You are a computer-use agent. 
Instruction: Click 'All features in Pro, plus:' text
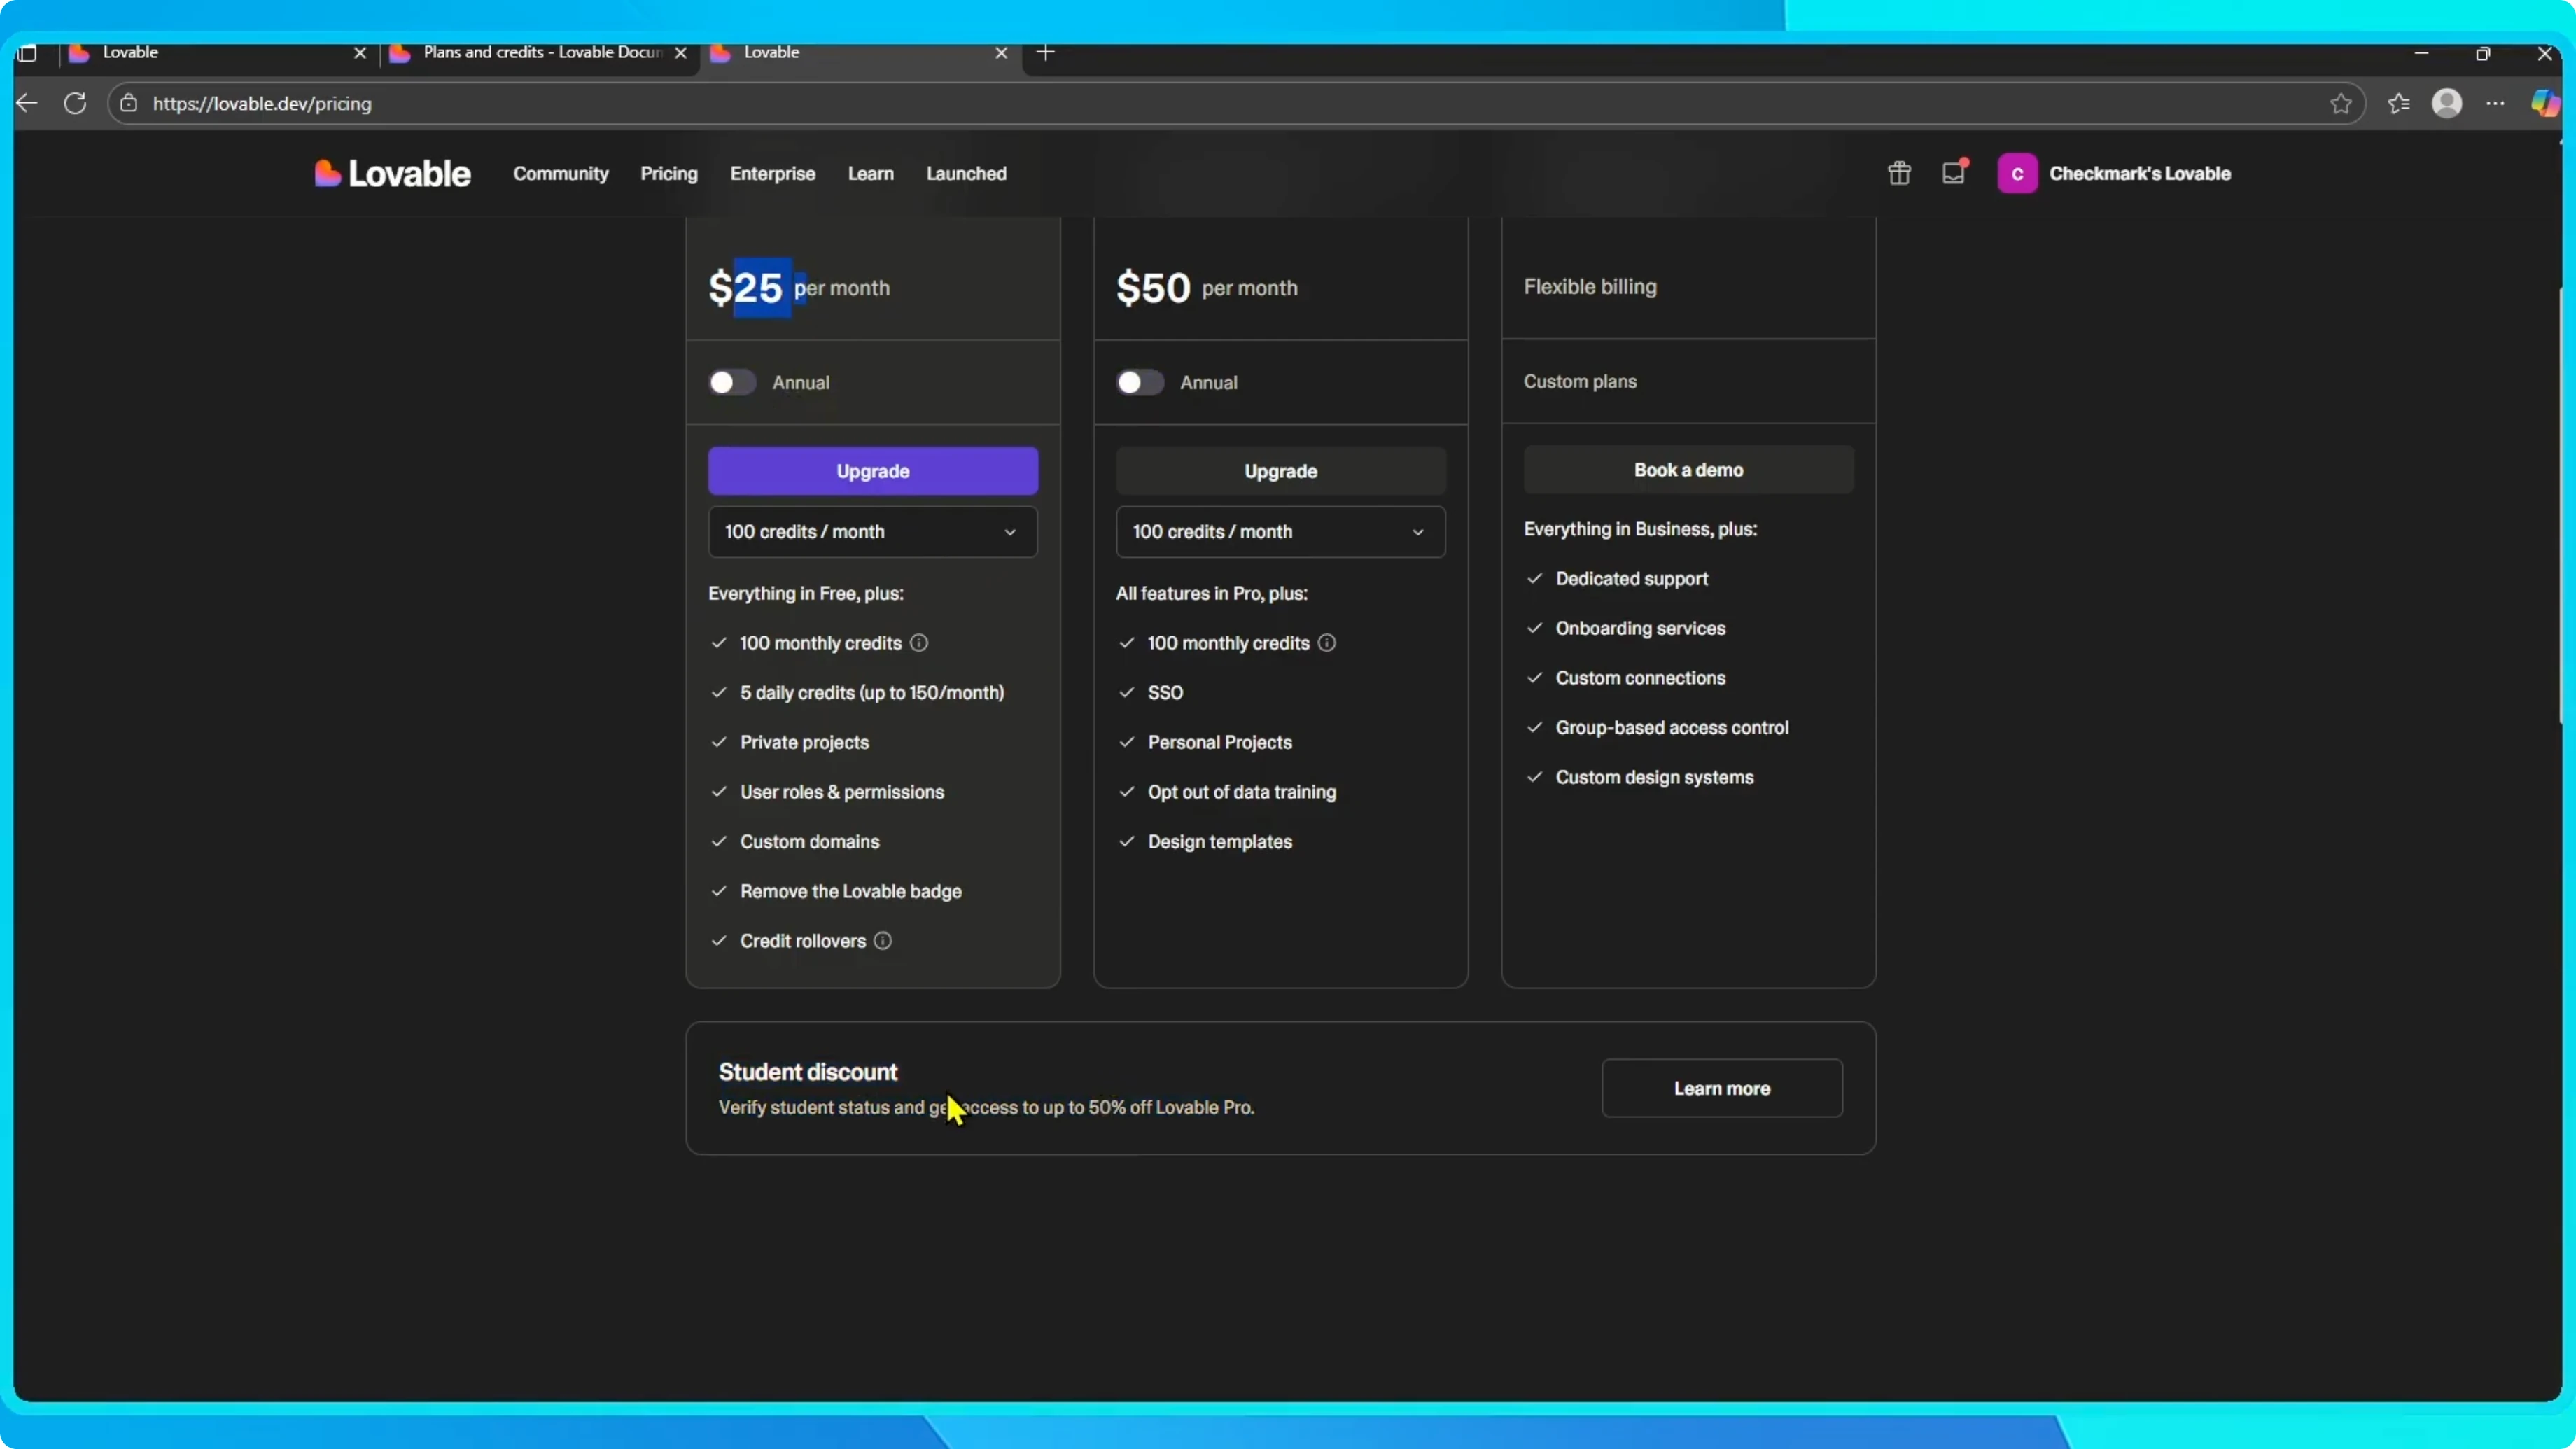click(x=1212, y=594)
